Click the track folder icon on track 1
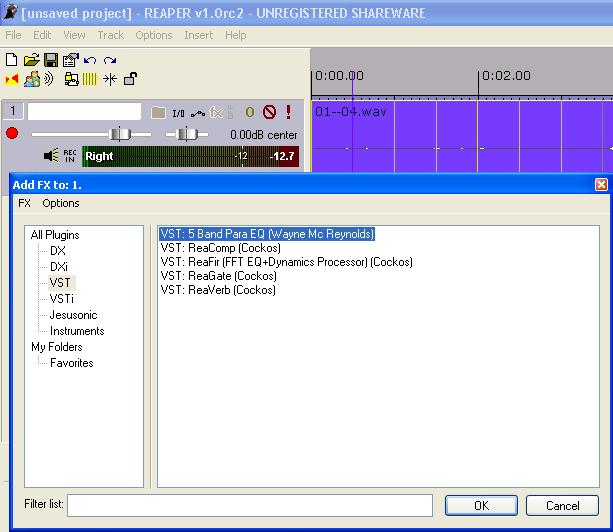The height and width of the screenshot is (532, 613). [x=158, y=113]
